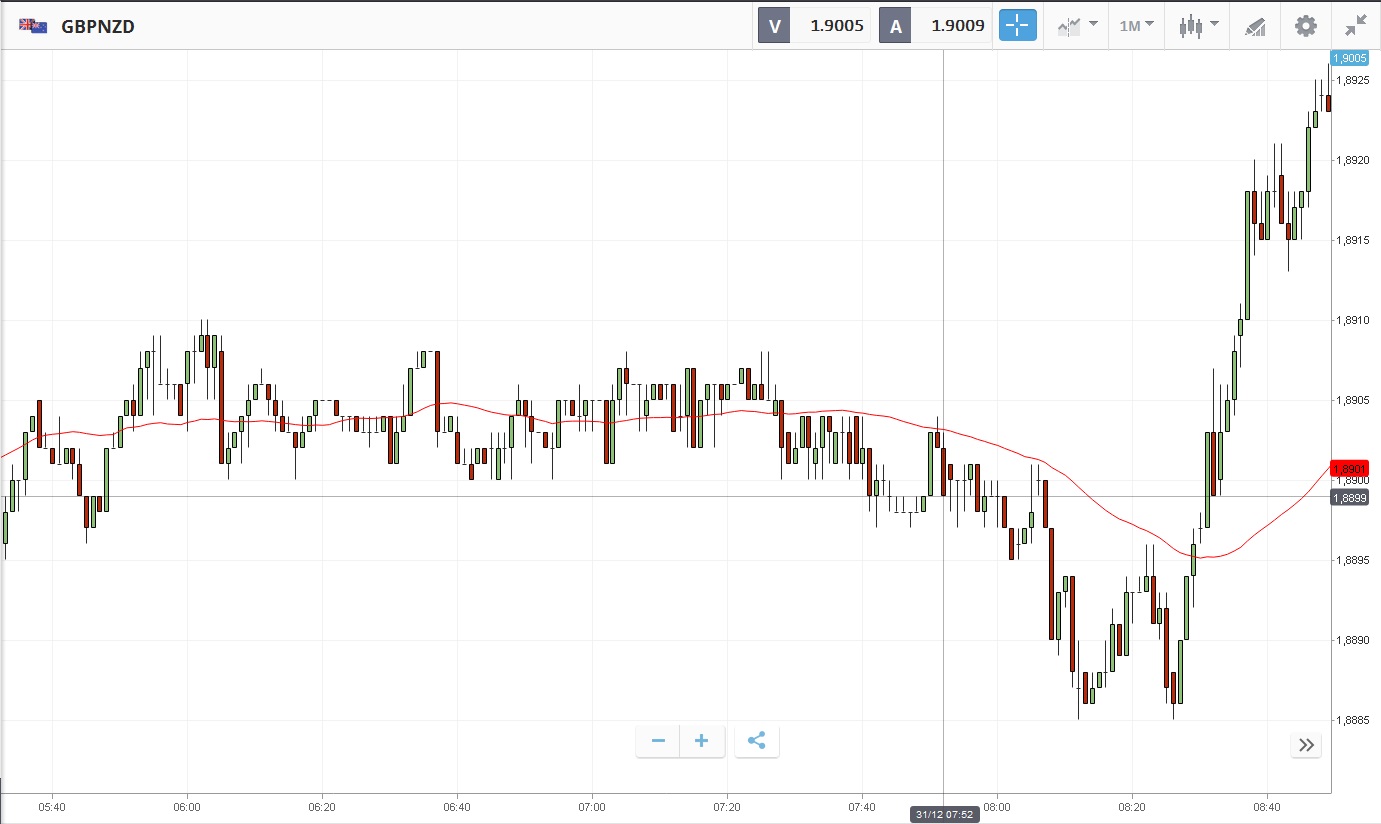Open chart settings gear
Viewport: 1381px width, 824px height.
pos(1306,26)
